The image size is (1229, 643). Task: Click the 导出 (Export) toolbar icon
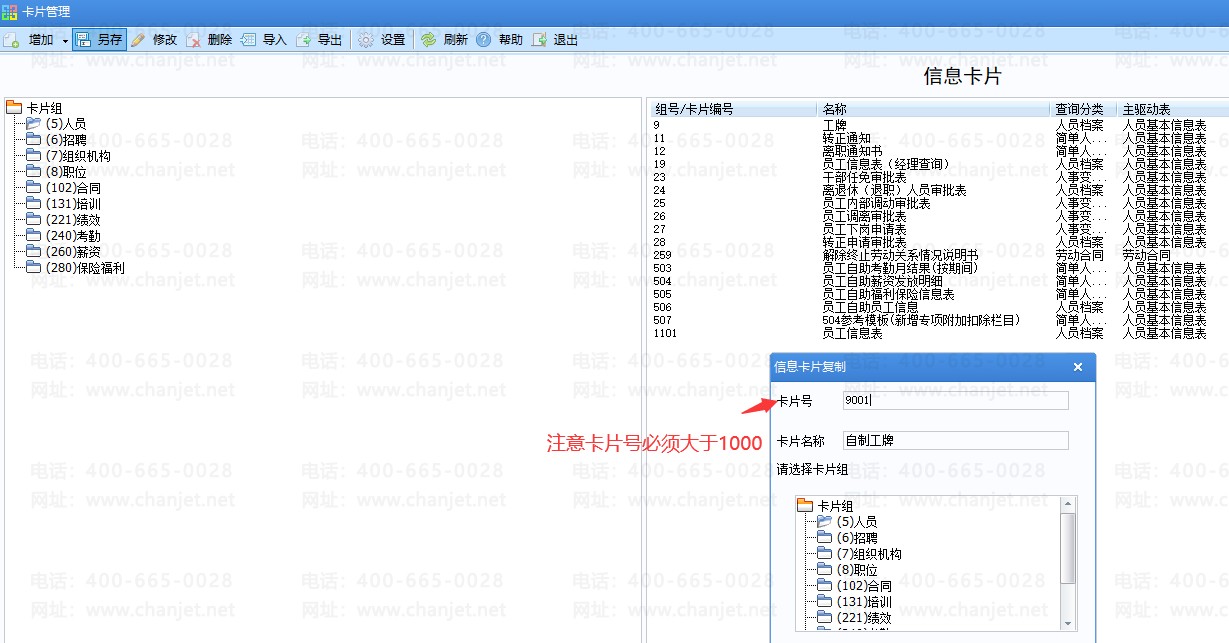click(304, 40)
